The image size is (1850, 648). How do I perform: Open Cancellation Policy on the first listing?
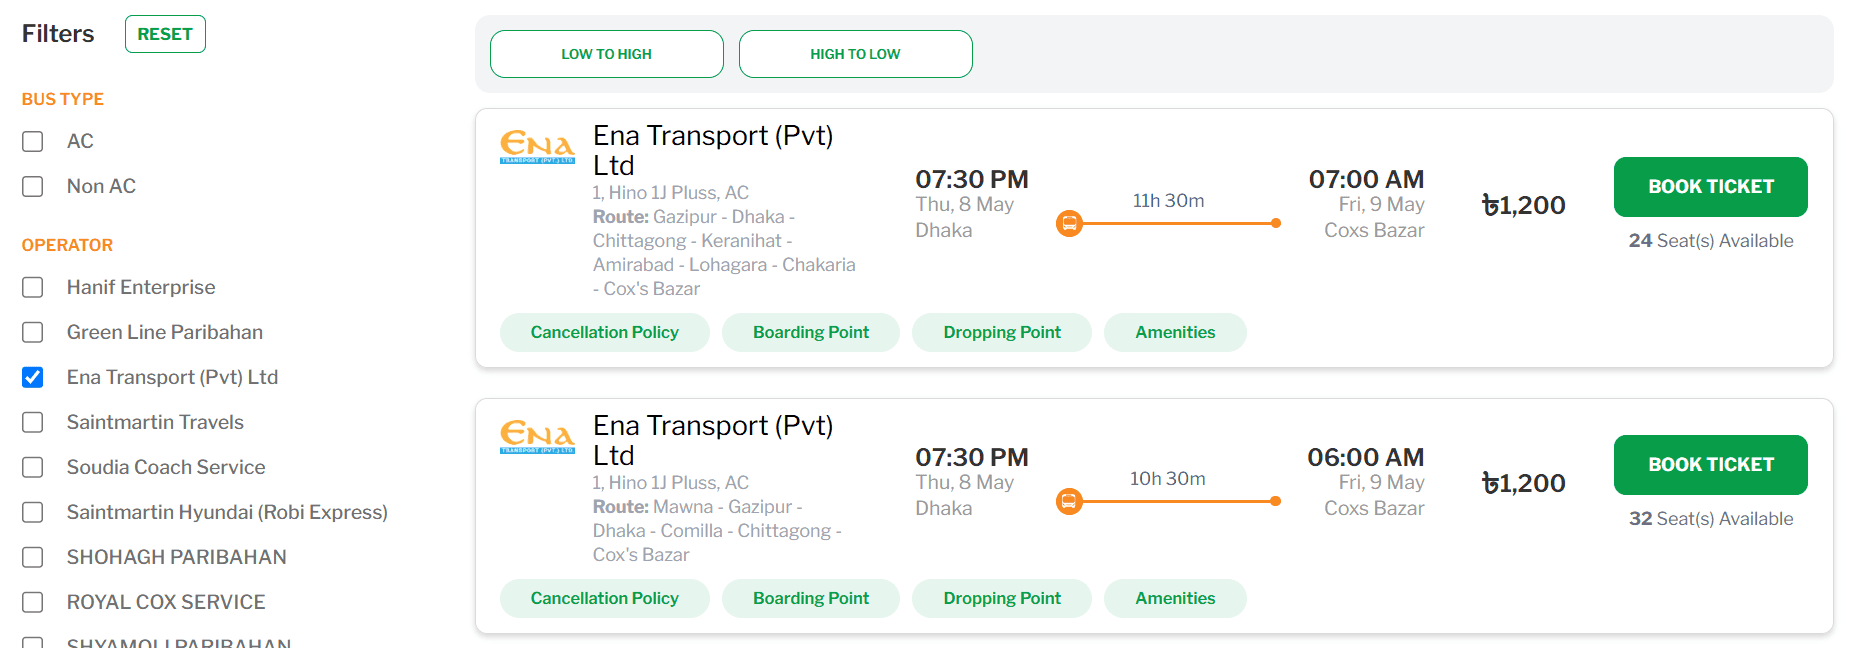click(605, 332)
